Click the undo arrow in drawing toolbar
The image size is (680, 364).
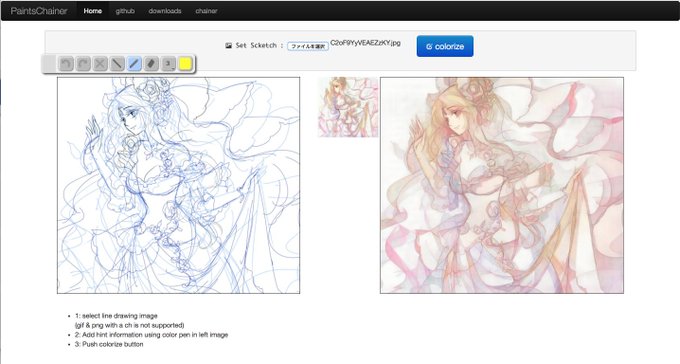pos(65,64)
